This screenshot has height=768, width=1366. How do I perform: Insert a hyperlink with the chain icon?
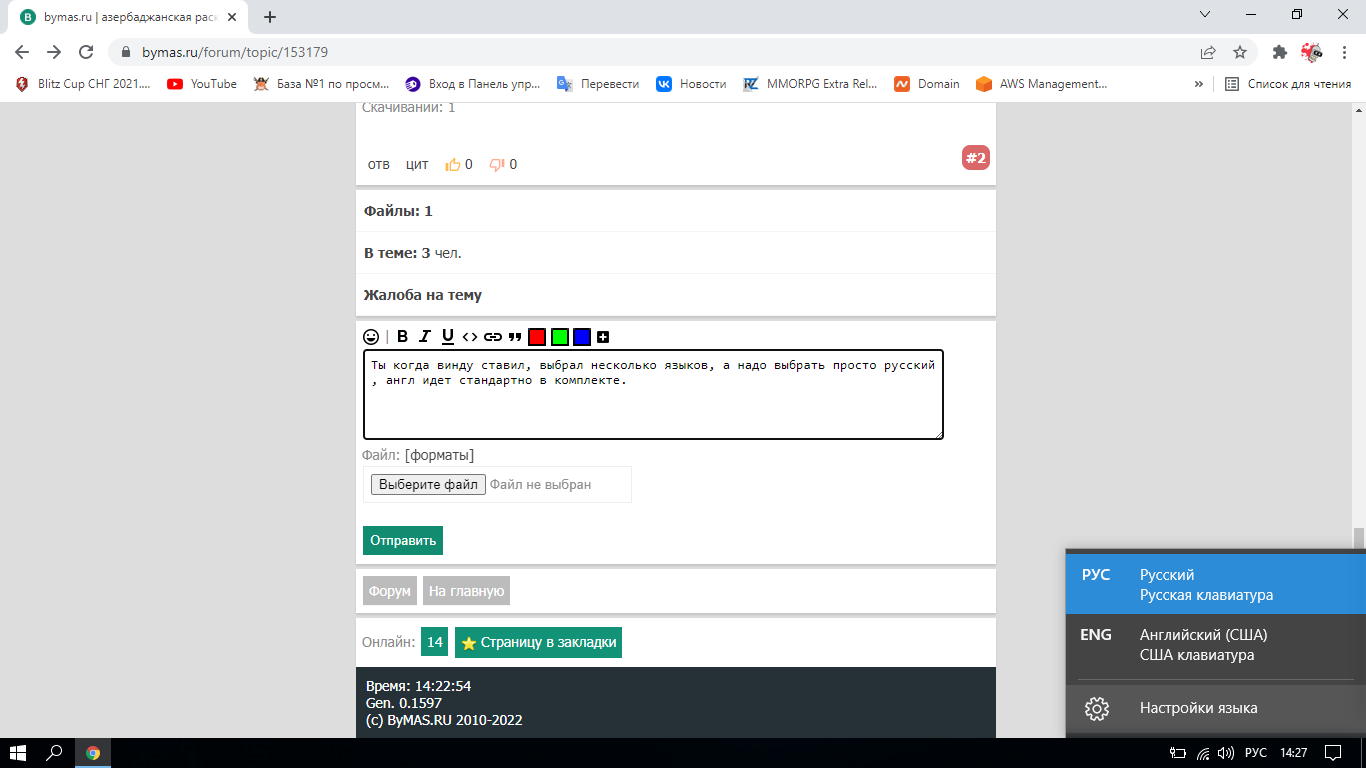(493, 337)
